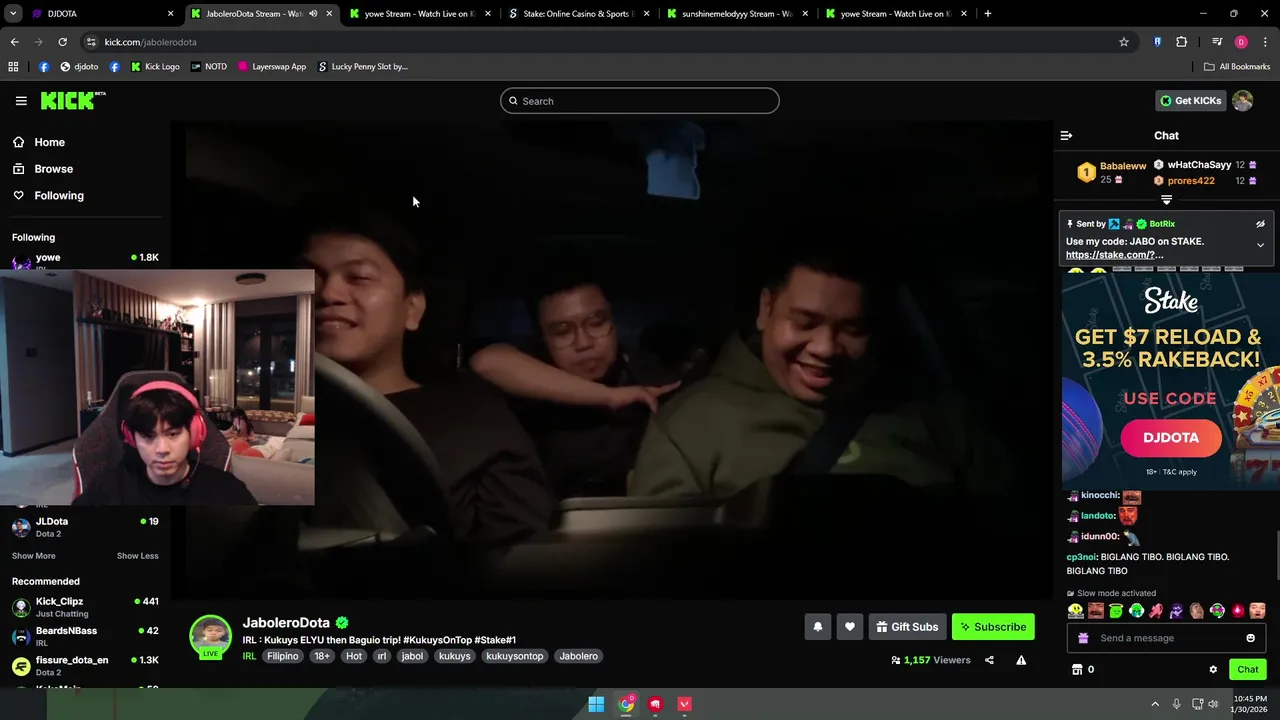Open the emoji picker in chat
This screenshot has height=720, width=1280.
click(1250, 638)
